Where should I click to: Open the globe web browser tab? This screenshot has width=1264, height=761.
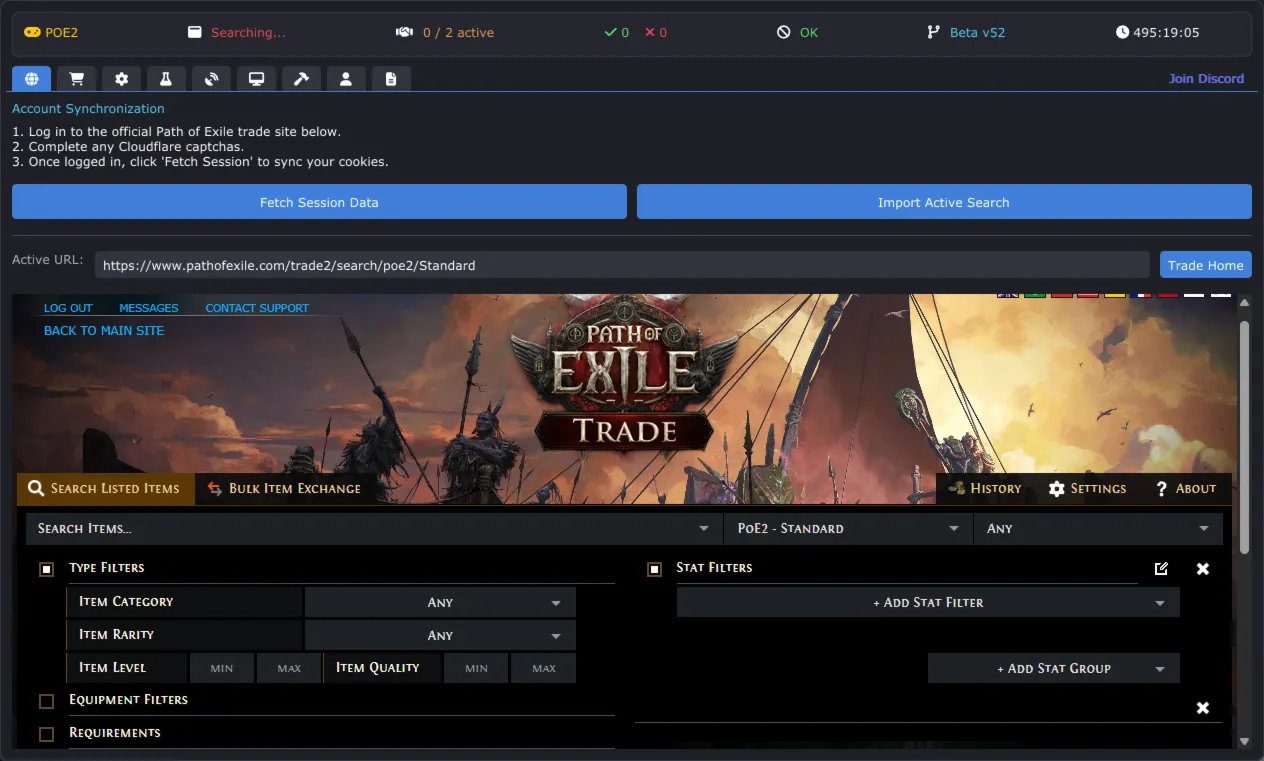(32, 78)
